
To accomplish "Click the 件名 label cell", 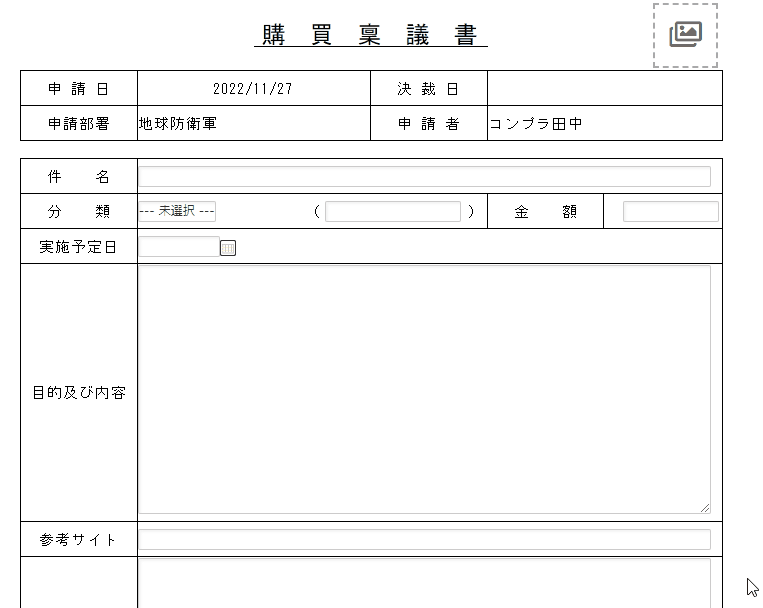I will pos(79,176).
